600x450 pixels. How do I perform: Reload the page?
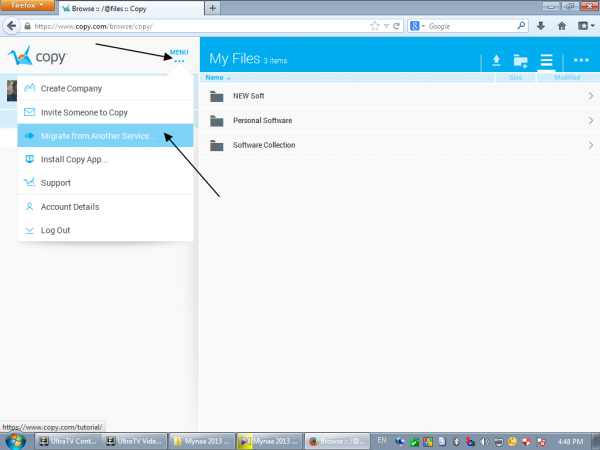[396, 26]
